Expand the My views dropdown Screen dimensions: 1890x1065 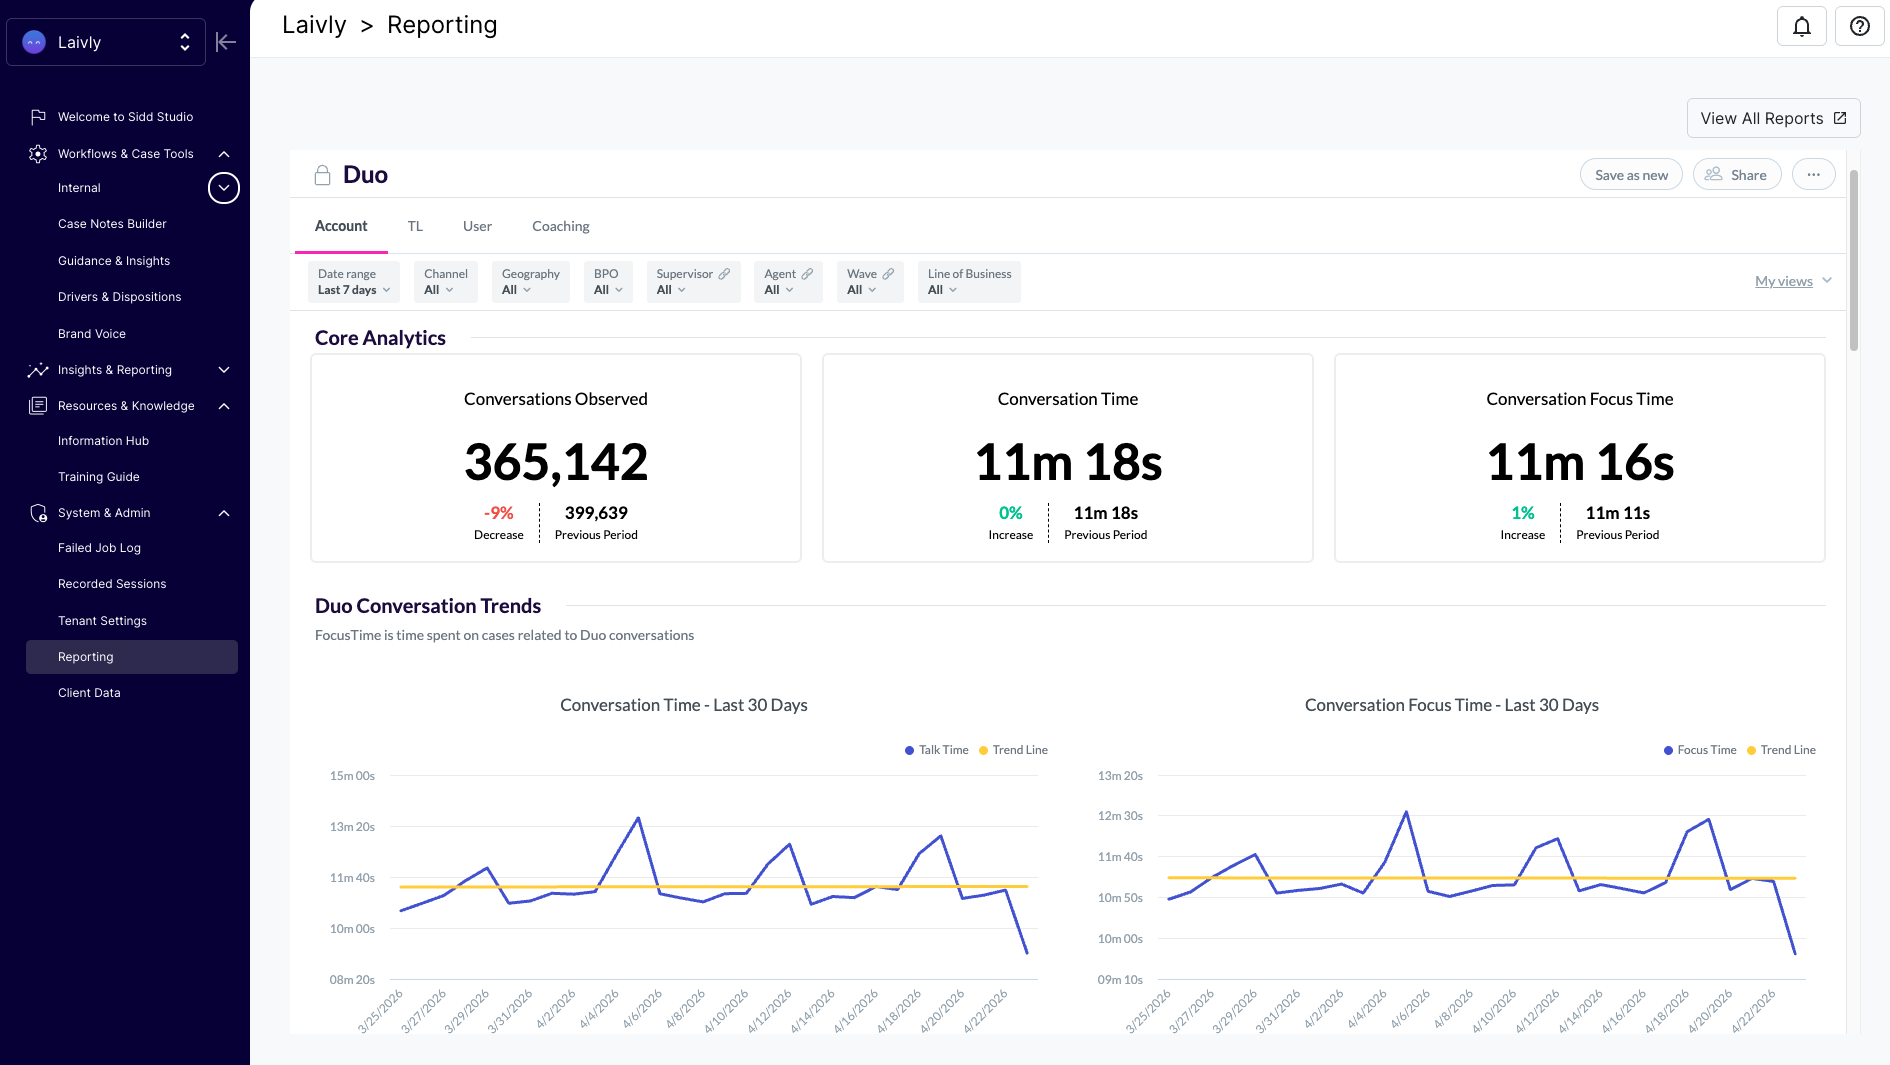(1793, 281)
